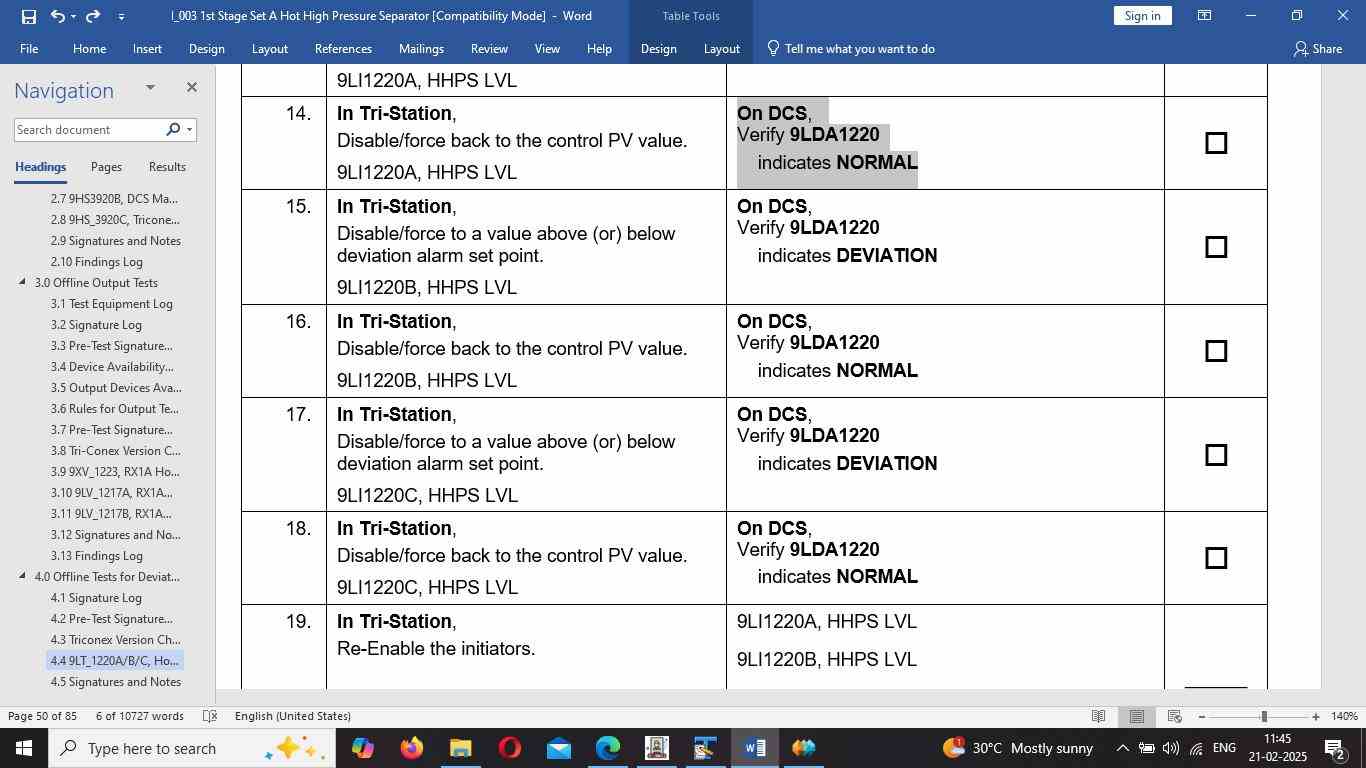1366x768 pixels.
Task: Check the box for step 18
Action: (1216, 558)
